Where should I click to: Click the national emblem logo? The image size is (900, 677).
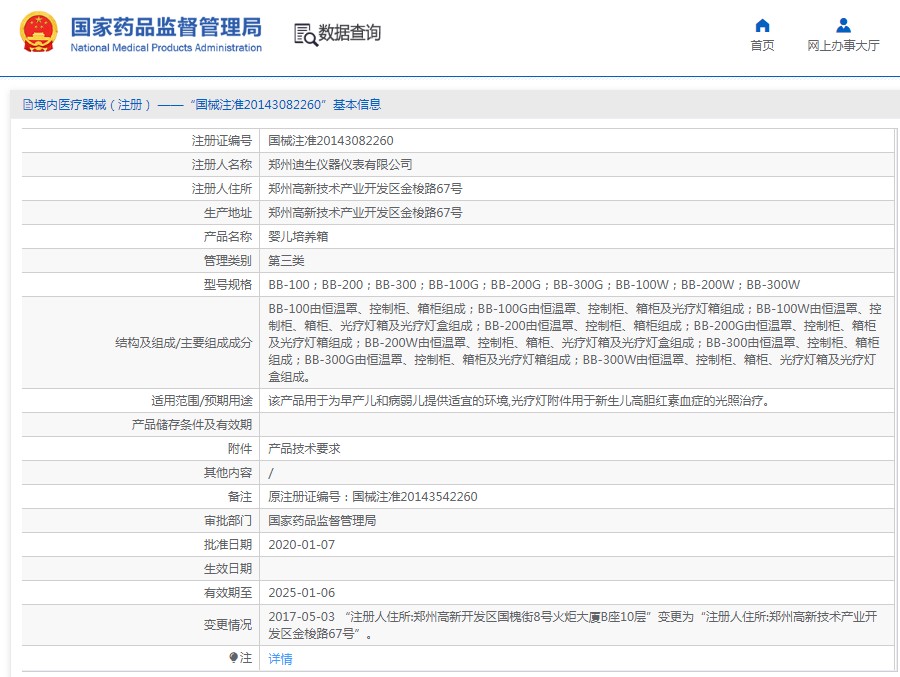coord(38,32)
